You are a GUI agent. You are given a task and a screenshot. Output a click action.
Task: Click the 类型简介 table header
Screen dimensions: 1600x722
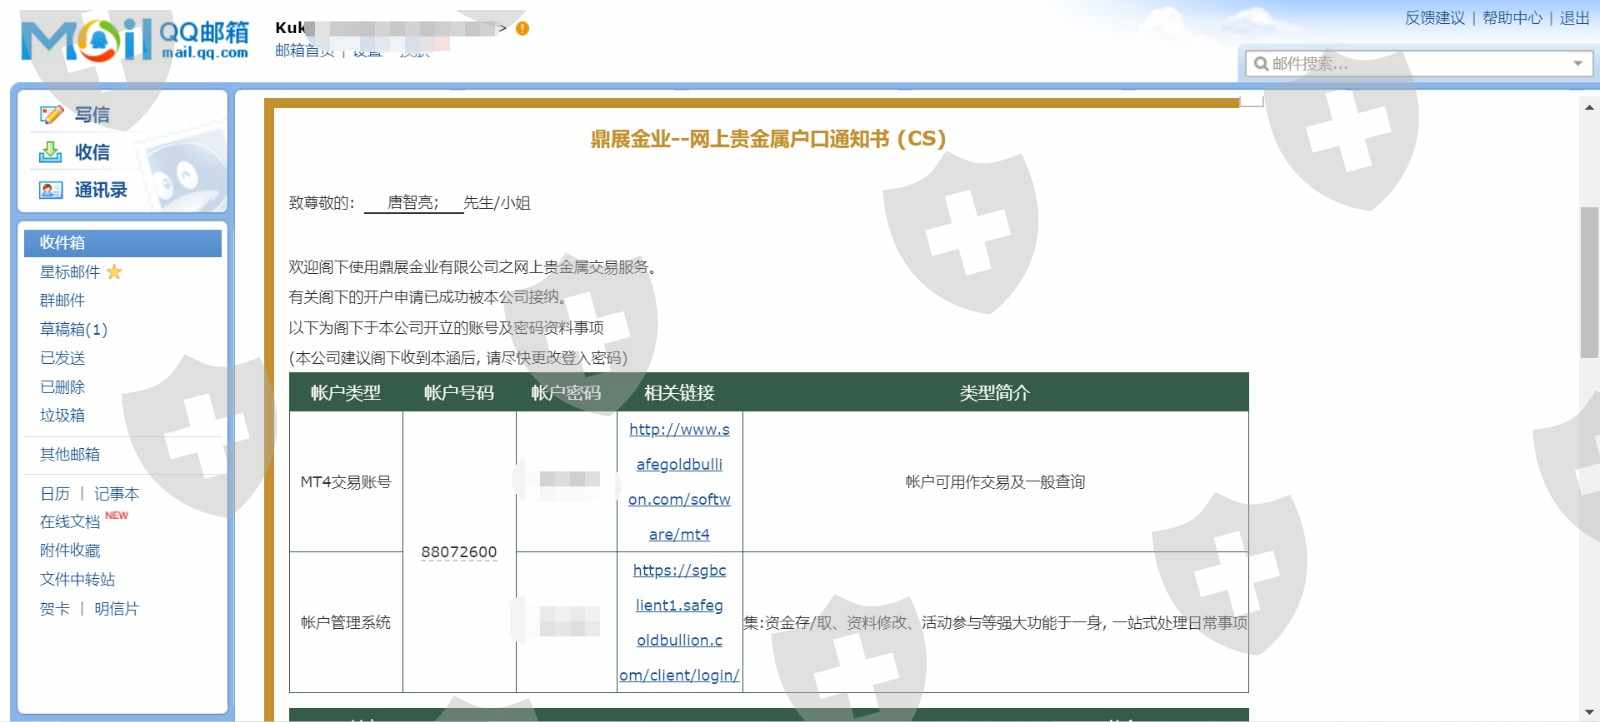click(995, 393)
